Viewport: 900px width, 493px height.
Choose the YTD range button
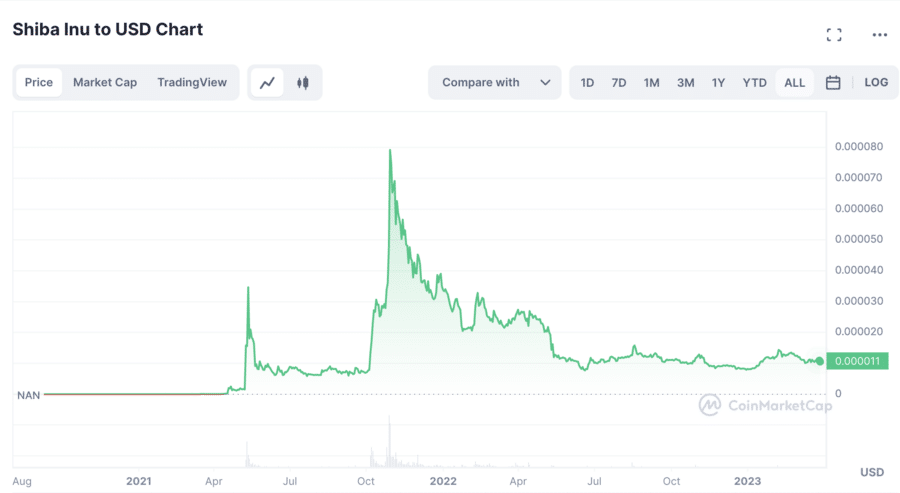point(754,83)
